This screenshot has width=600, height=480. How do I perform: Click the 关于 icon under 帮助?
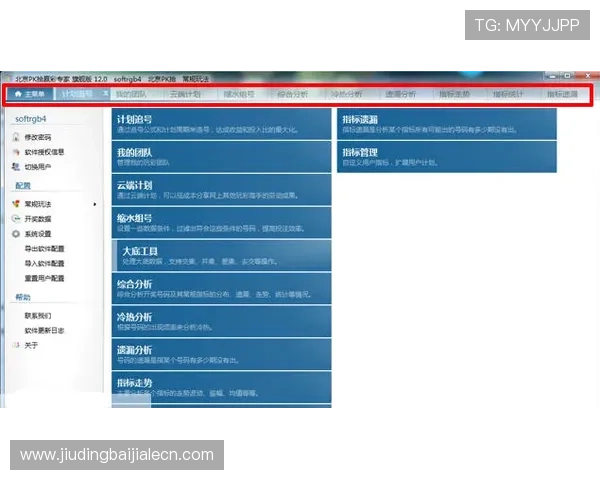[16, 345]
